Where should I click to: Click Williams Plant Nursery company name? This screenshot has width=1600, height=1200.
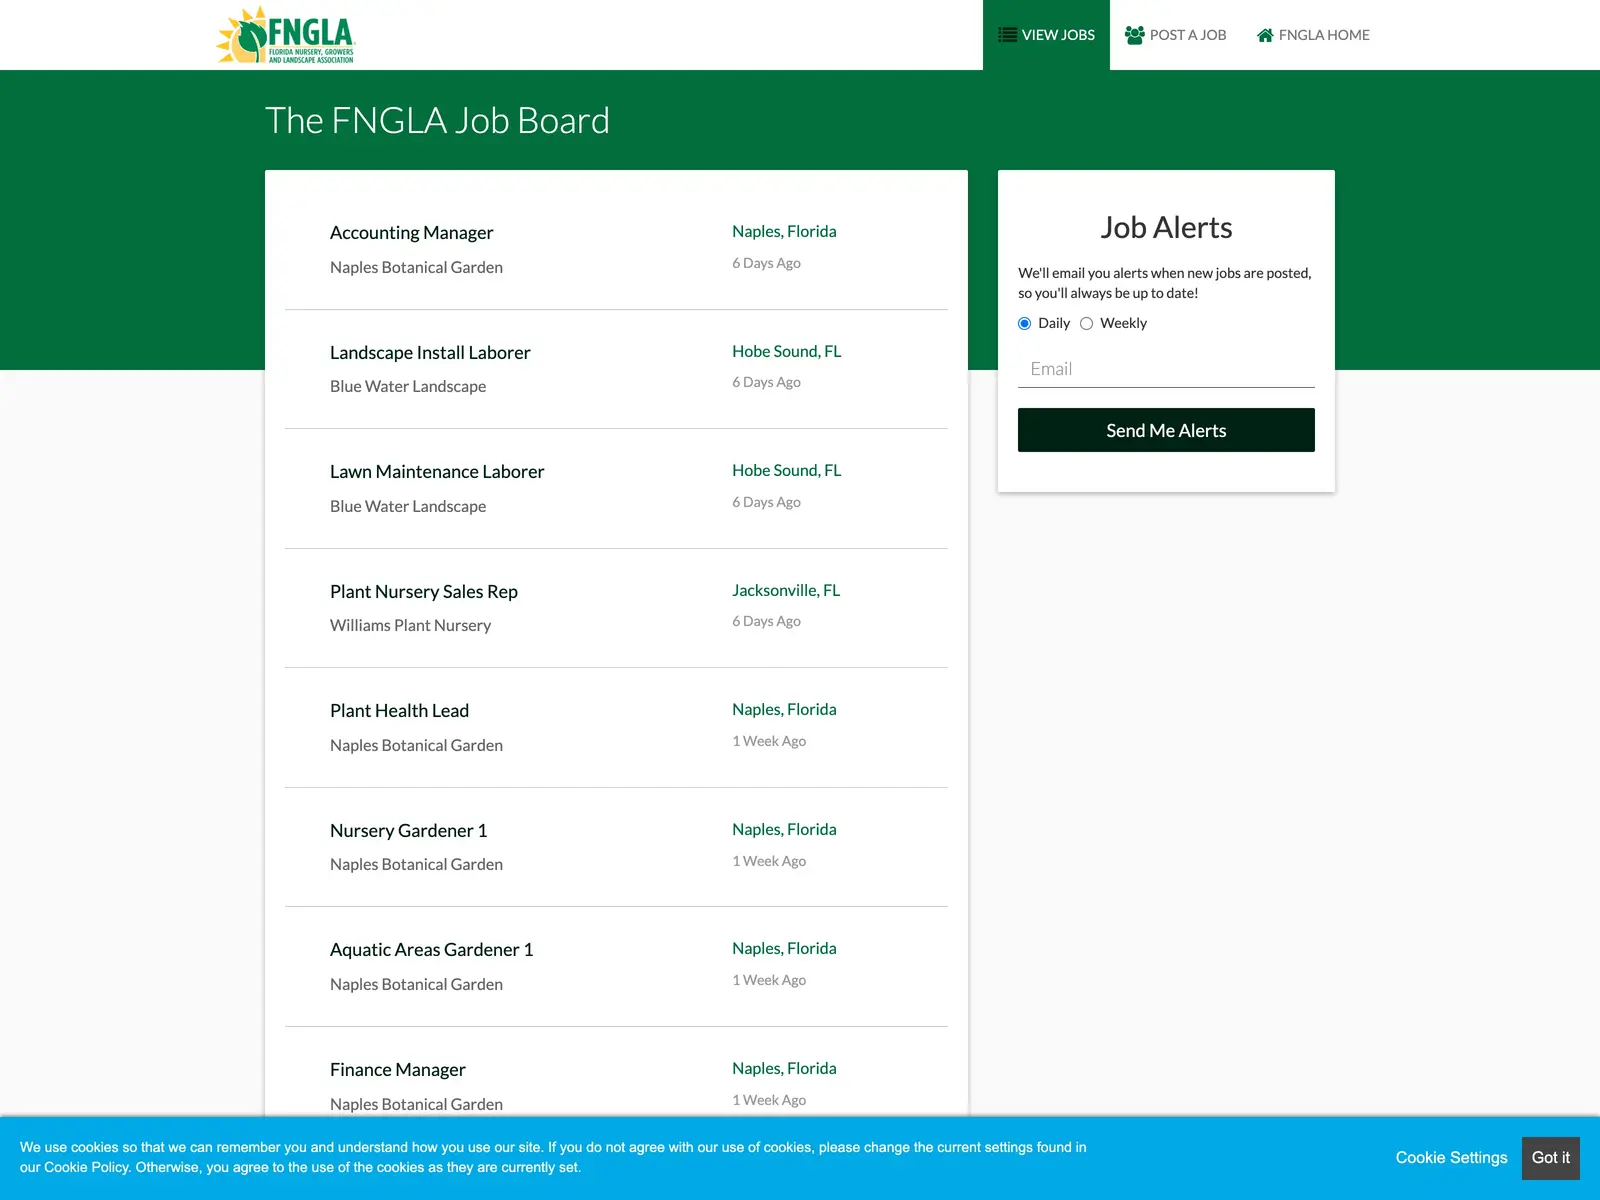click(410, 625)
